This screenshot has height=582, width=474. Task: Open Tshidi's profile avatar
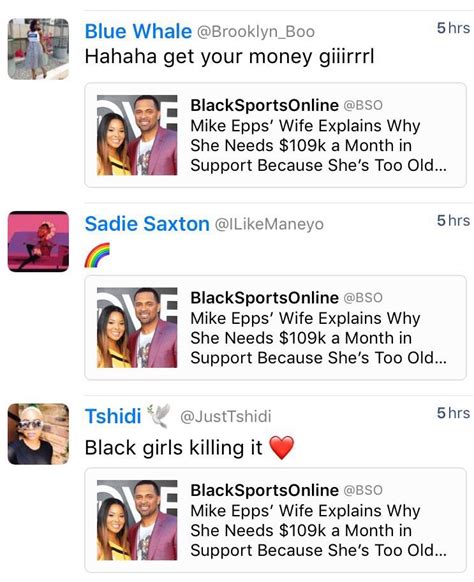[38, 434]
